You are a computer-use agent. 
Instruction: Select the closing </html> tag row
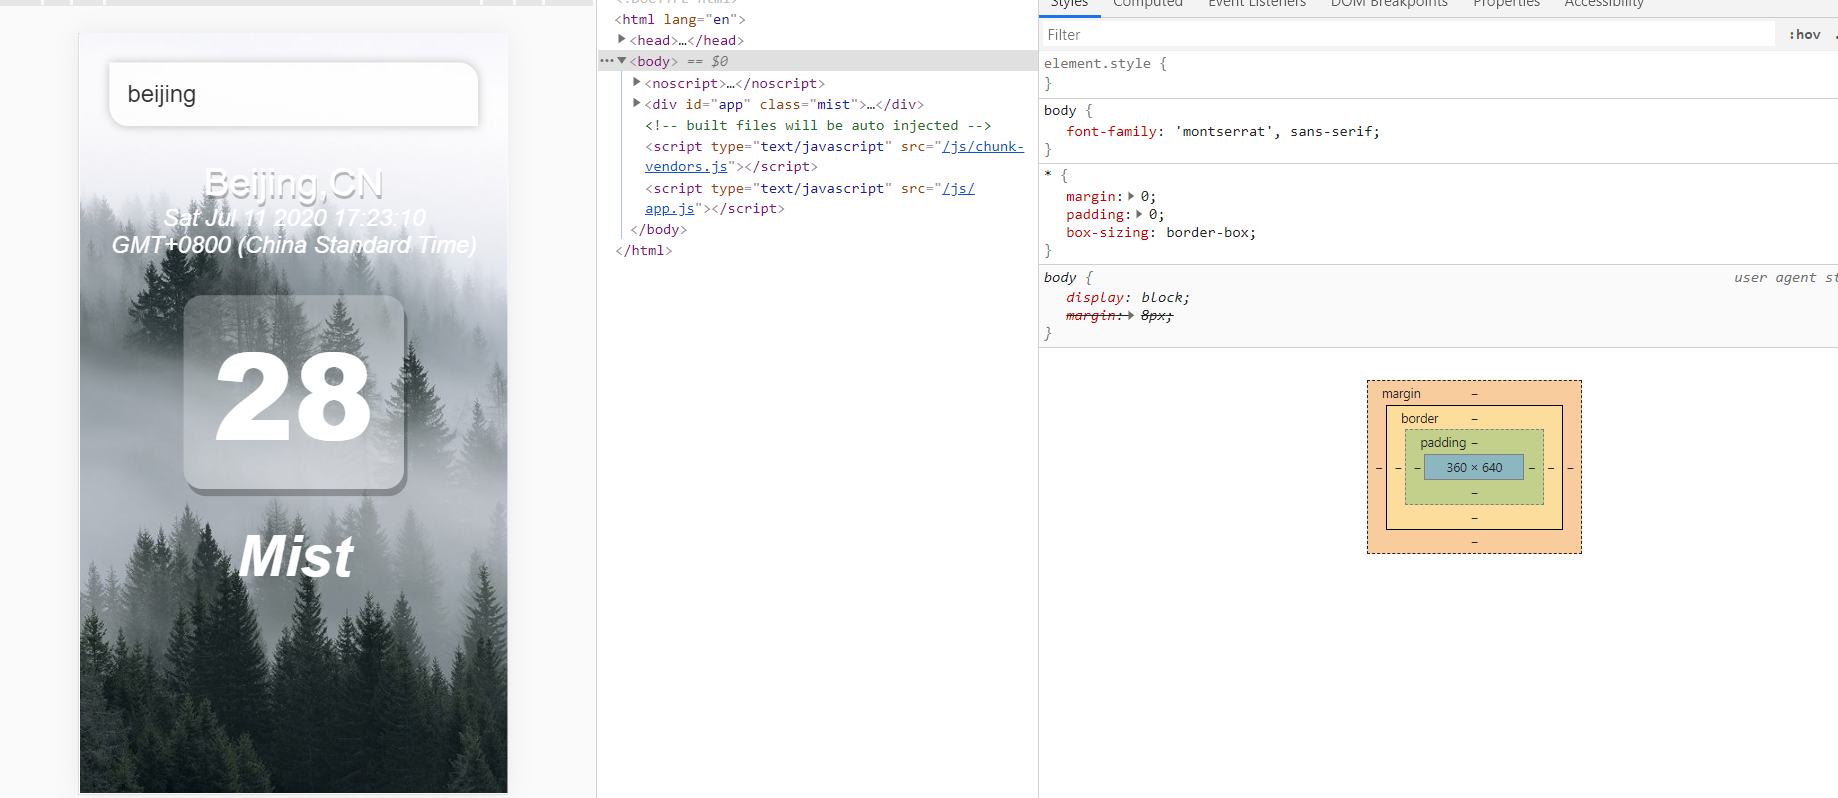coord(643,251)
